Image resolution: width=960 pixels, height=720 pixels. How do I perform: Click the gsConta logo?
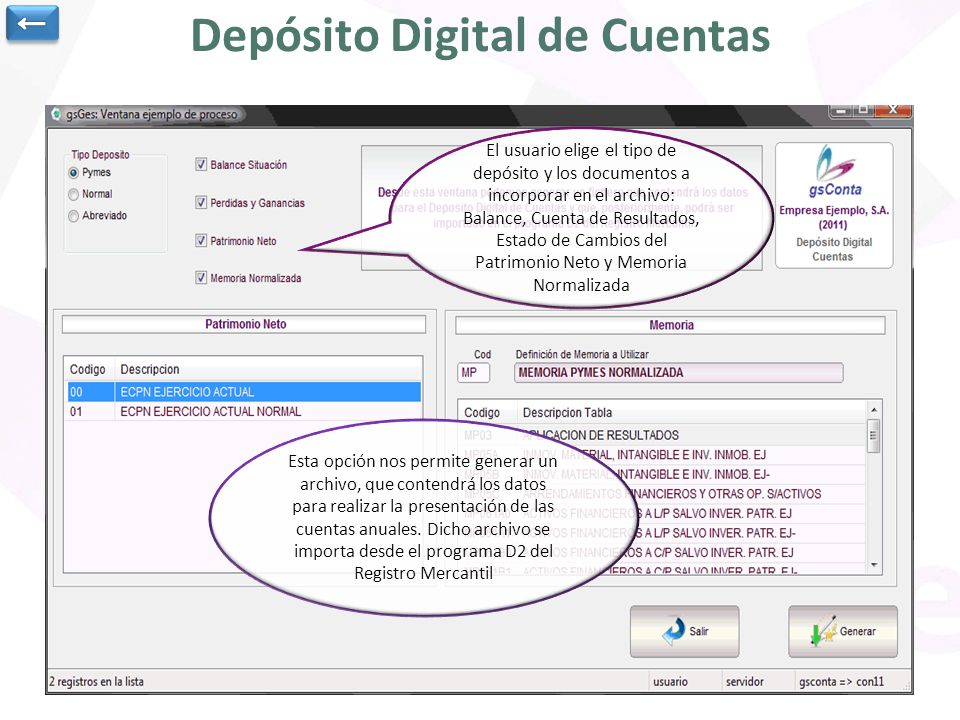tap(834, 171)
